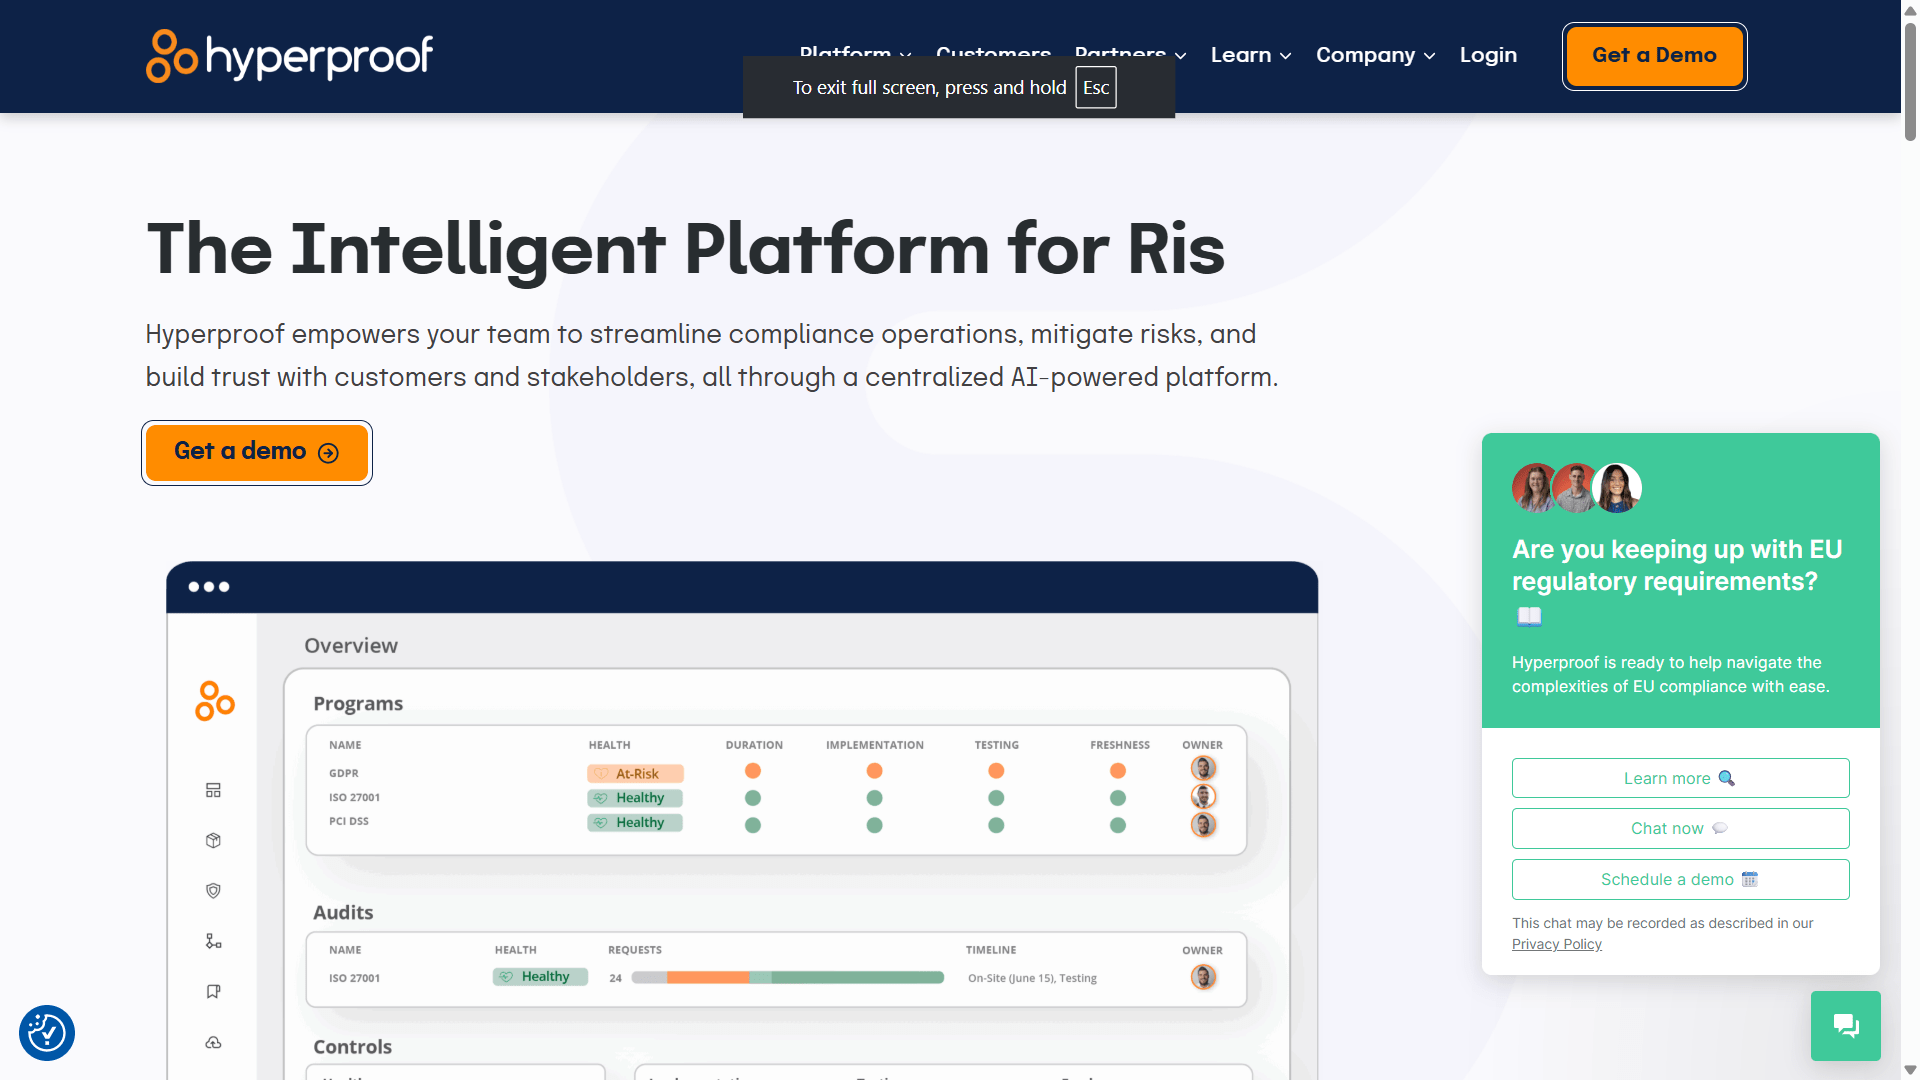The height and width of the screenshot is (1080, 1920).
Task: Open the Privacy Policy link
Action: coord(1556,944)
